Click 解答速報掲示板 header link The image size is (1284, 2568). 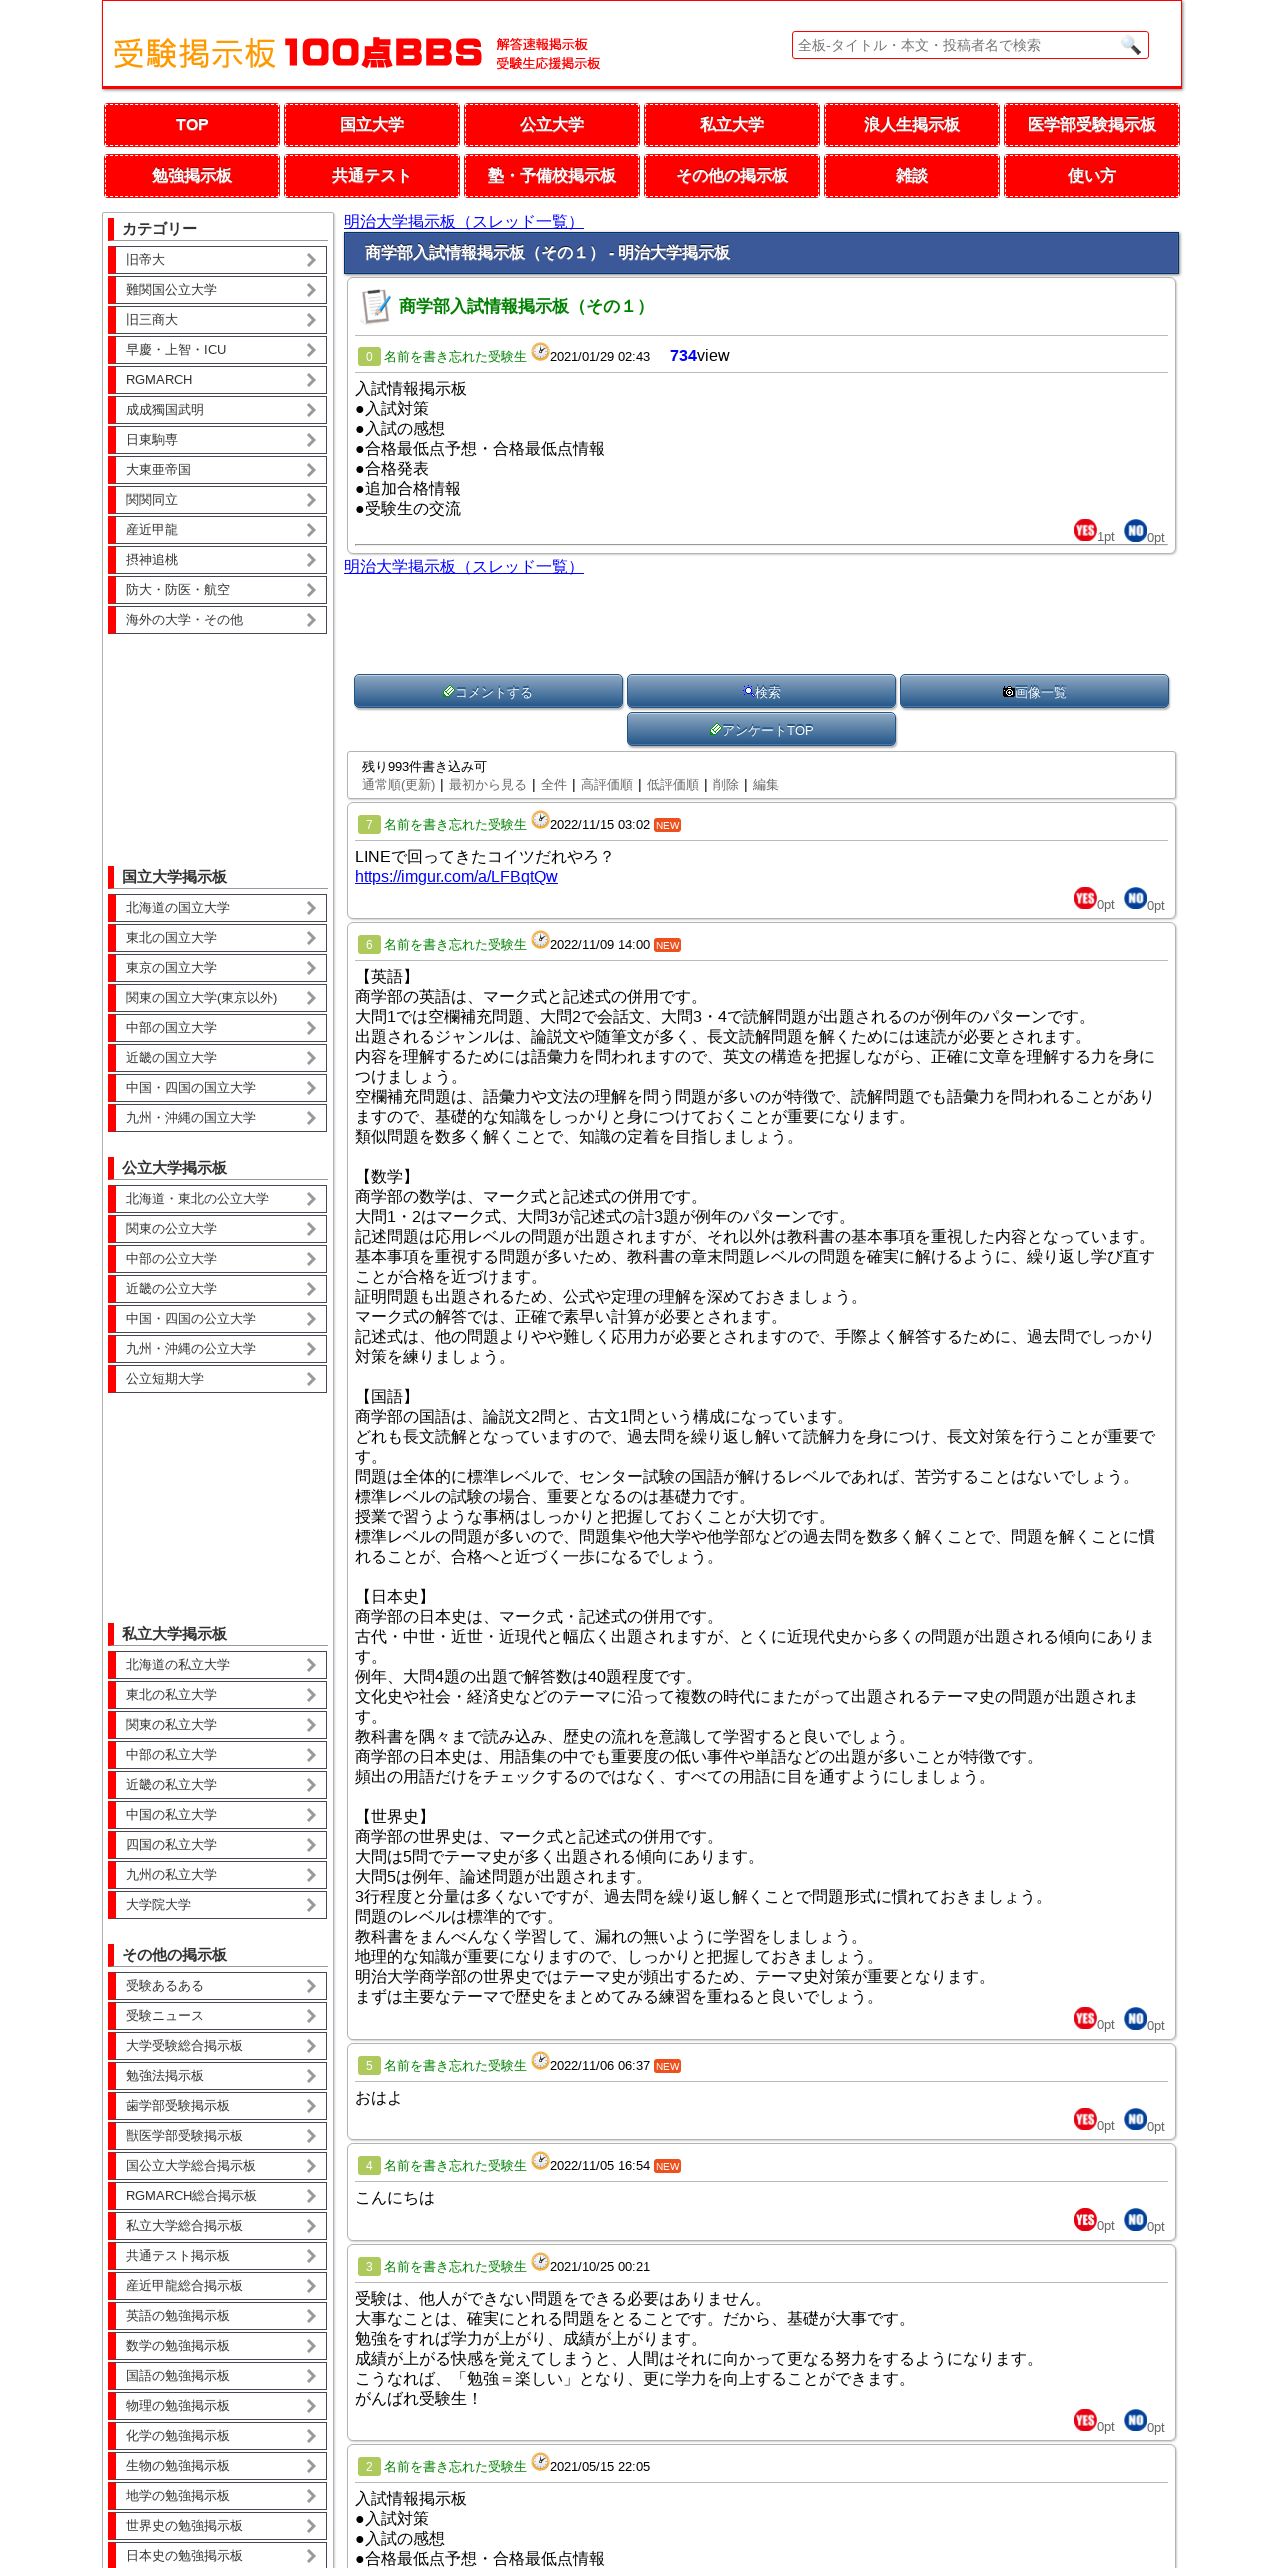tap(542, 45)
